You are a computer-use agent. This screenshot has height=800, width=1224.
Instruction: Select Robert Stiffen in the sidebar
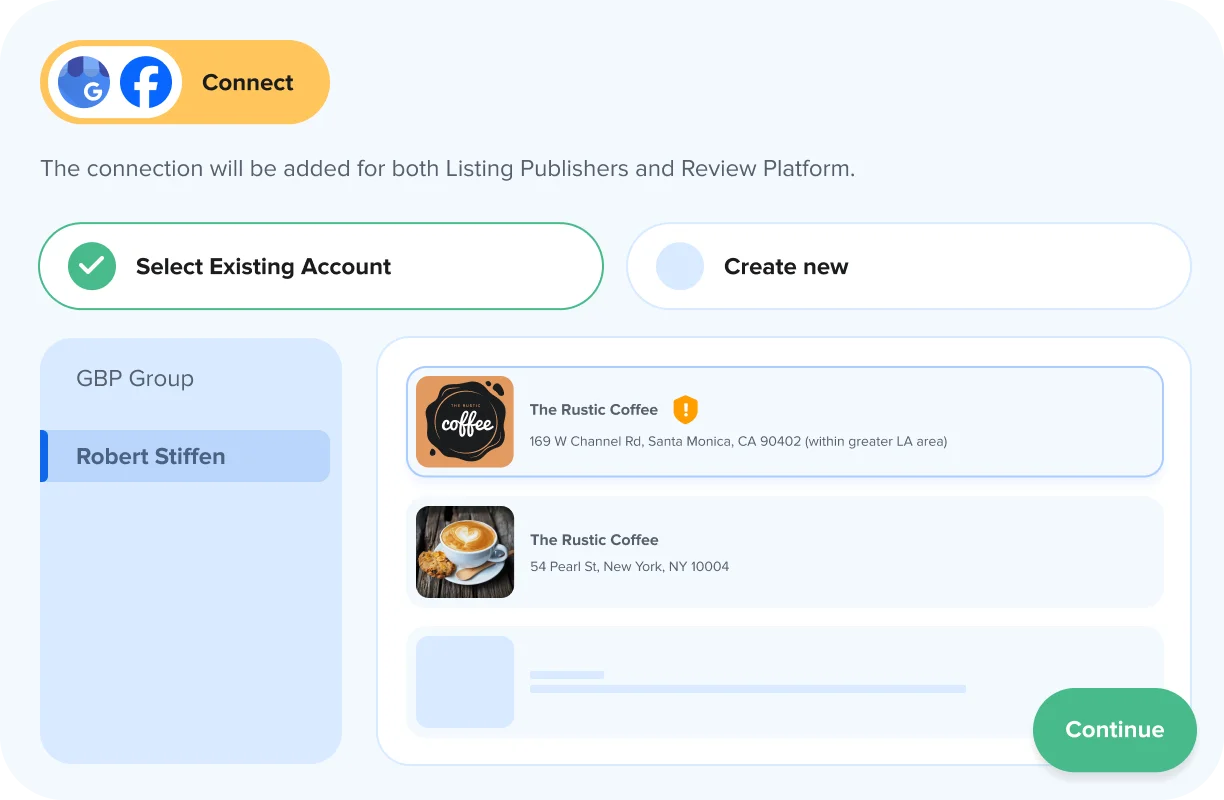click(x=151, y=456)
